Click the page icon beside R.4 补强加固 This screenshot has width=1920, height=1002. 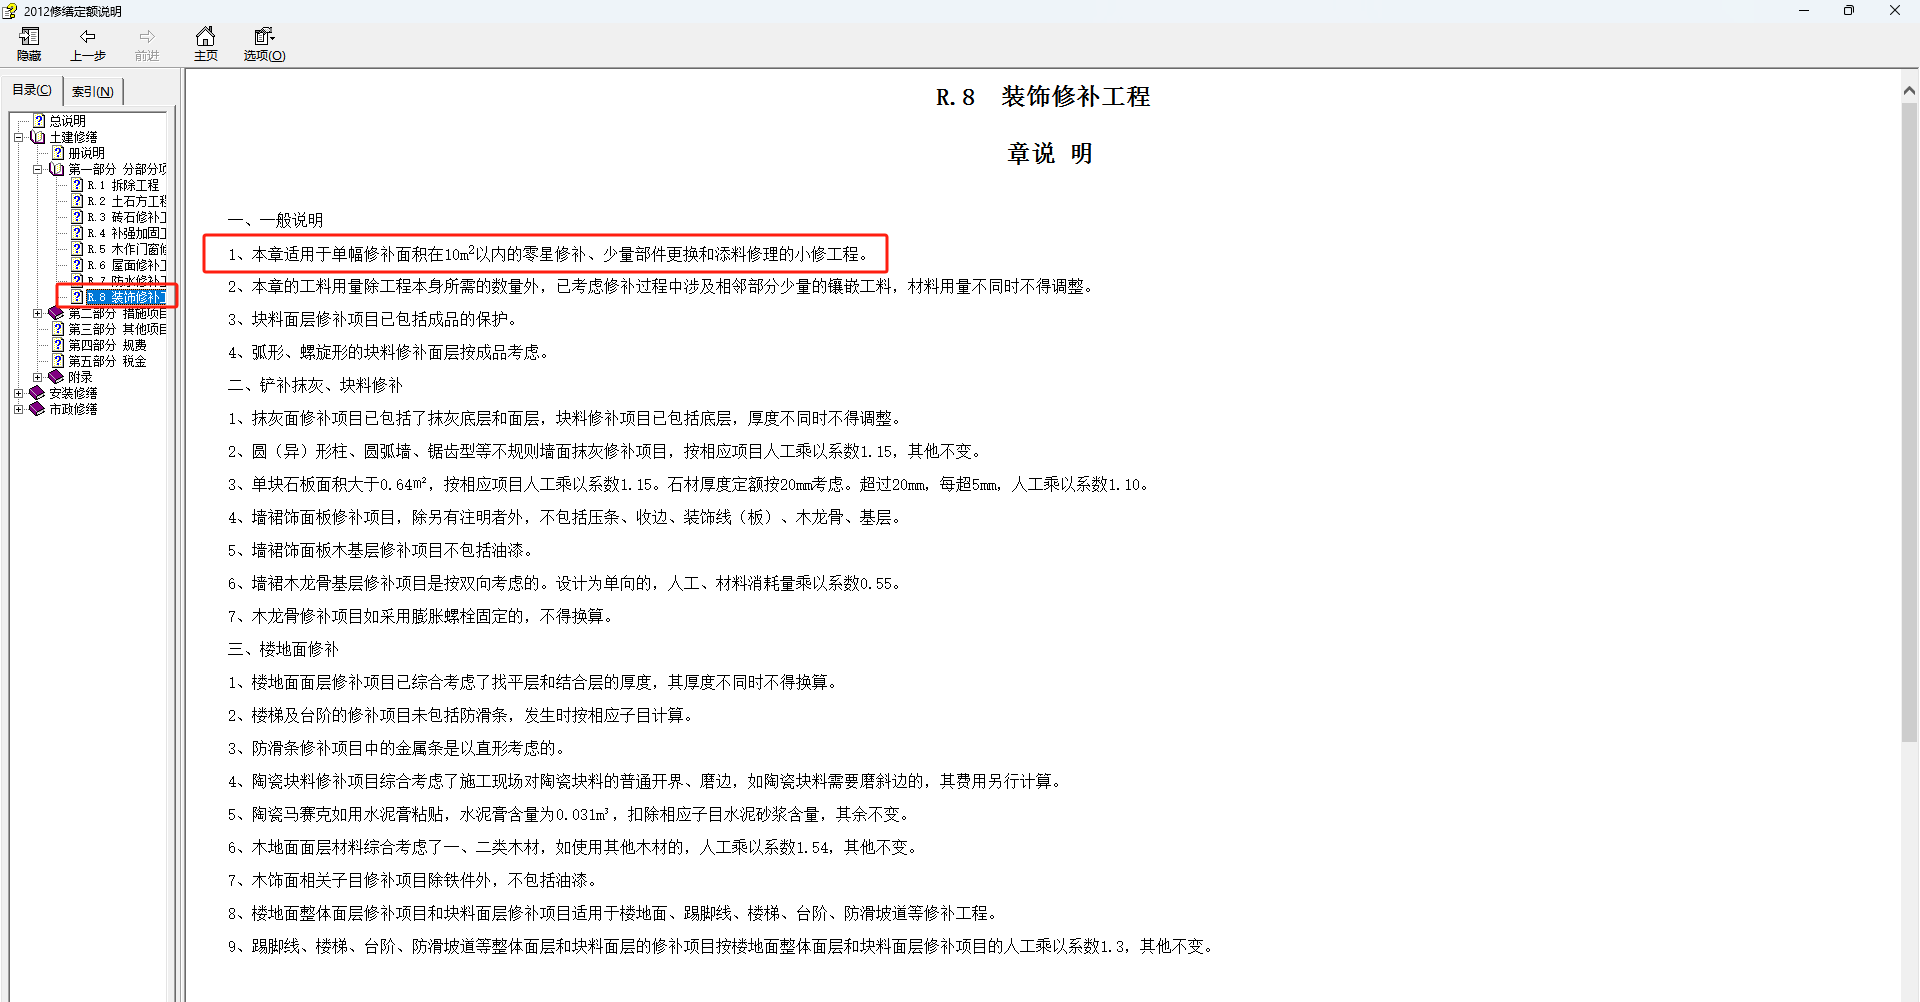(77, 233)
